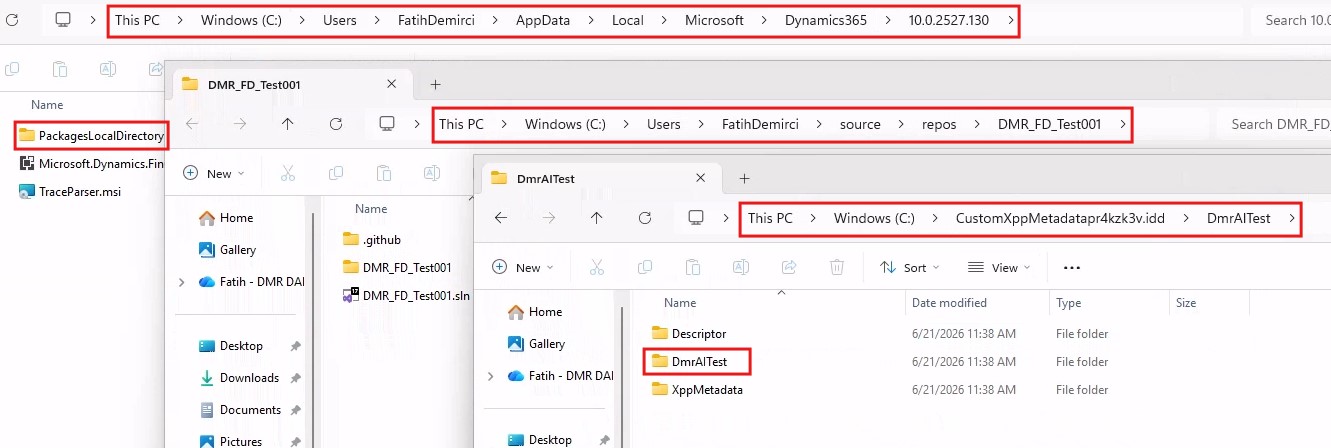The height and width of the screenshot is (448, 1331).
Task: Close the DmrAITest tab
Action: (x=700, y=178)
